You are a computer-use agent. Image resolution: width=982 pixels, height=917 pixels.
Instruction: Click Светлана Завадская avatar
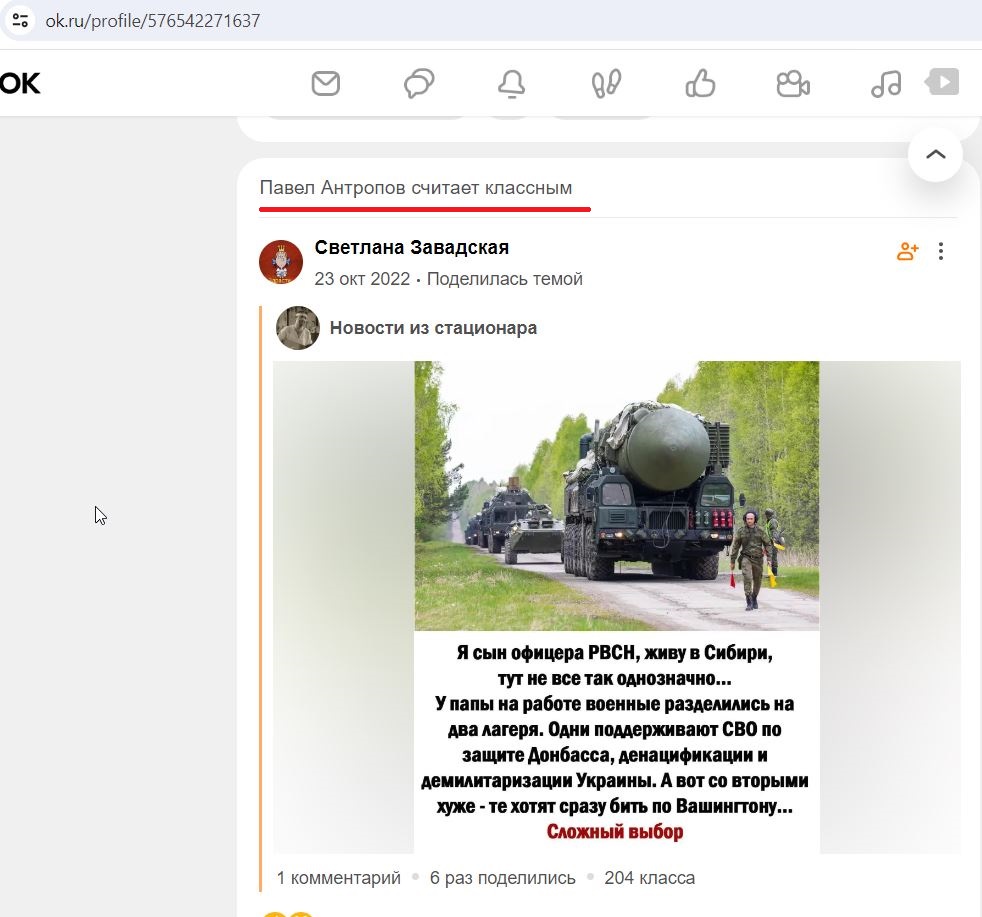point(281,262)
